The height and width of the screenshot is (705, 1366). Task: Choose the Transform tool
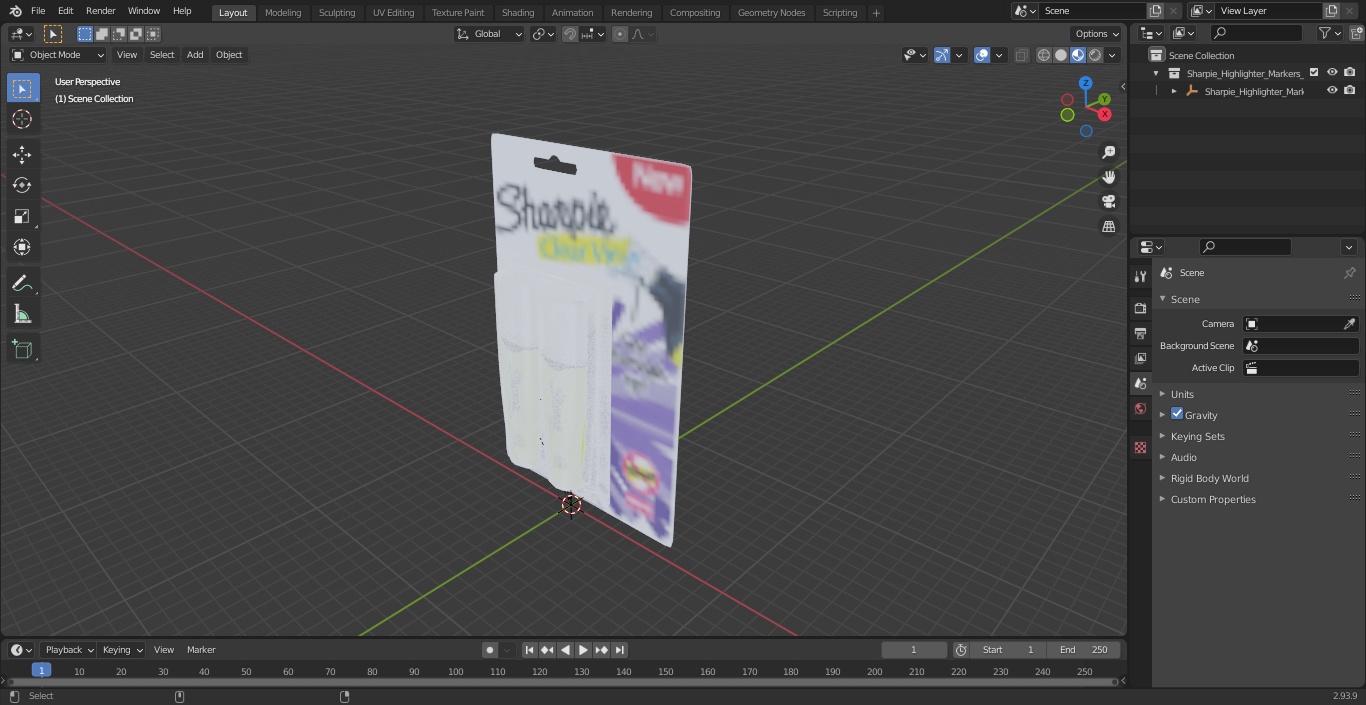[22, 247]
